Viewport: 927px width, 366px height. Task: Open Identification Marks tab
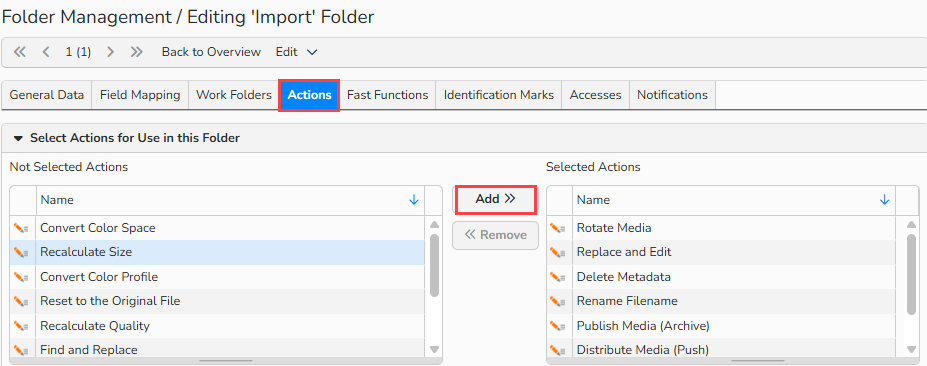point(499,95)
